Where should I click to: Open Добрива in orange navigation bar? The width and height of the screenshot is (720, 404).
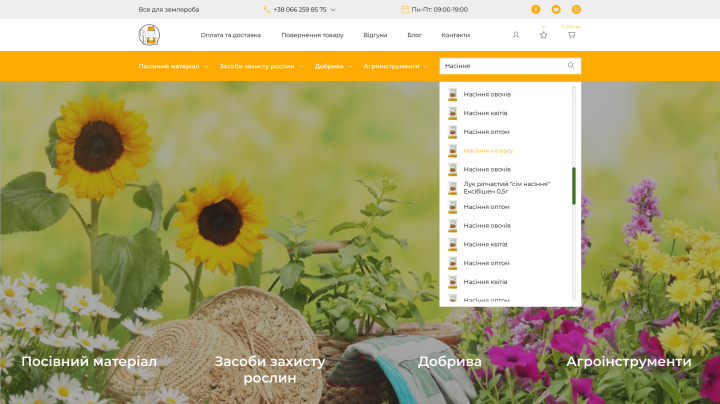[x=329, y=66]
